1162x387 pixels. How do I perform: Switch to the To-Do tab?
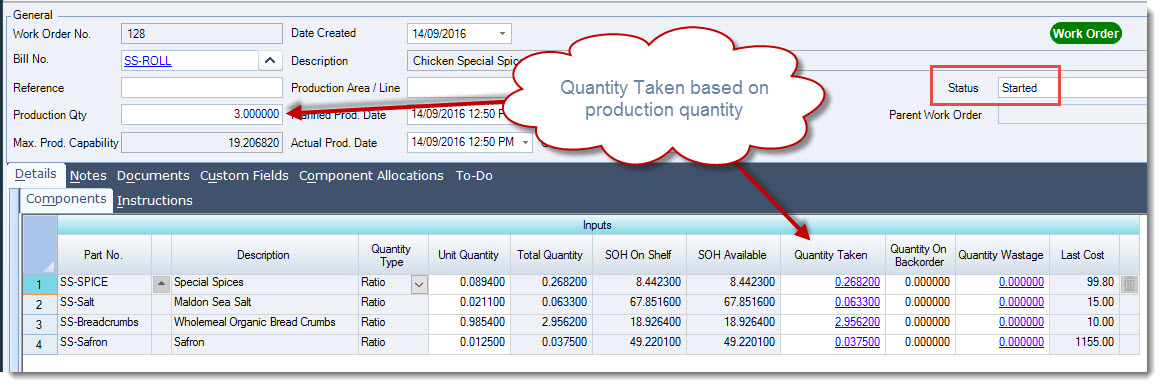tap(474, 176)
